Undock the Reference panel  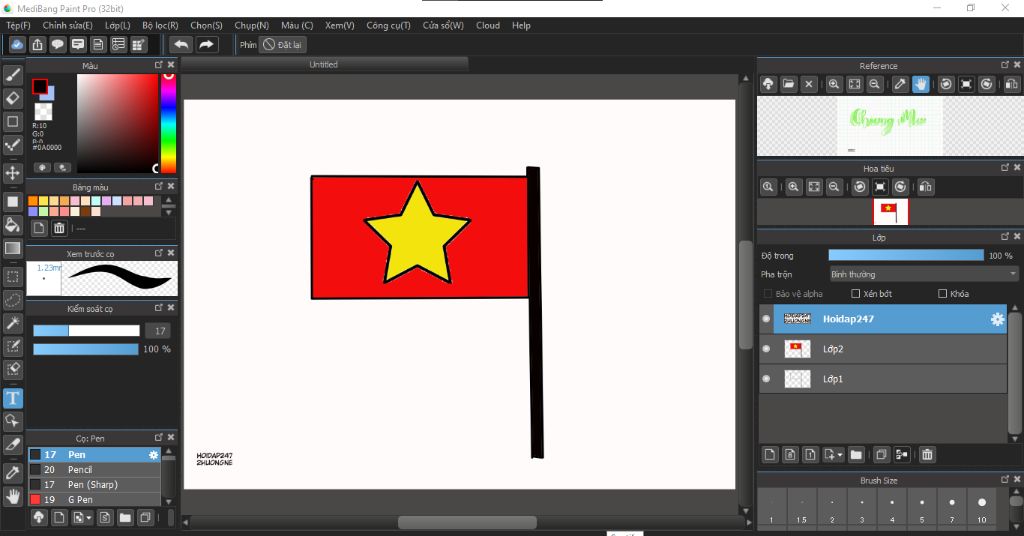pyautogui.click(x=1005, y=65)
